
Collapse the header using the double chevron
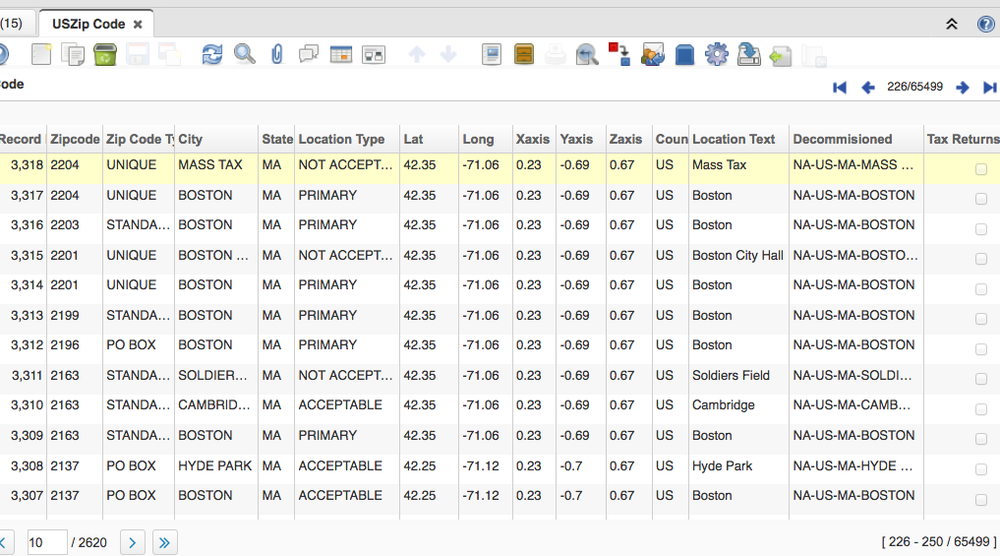[952, 24]
